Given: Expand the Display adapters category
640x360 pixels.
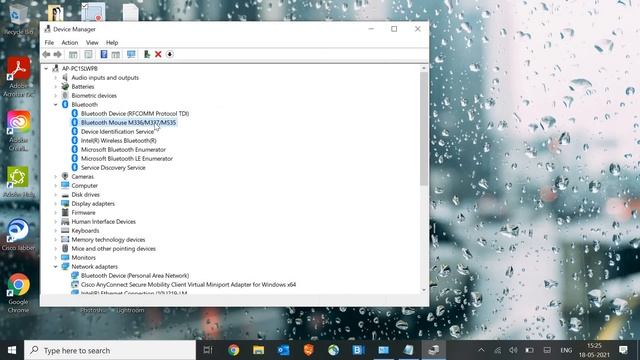Looking at the screenshot, I should coord(56,204).
